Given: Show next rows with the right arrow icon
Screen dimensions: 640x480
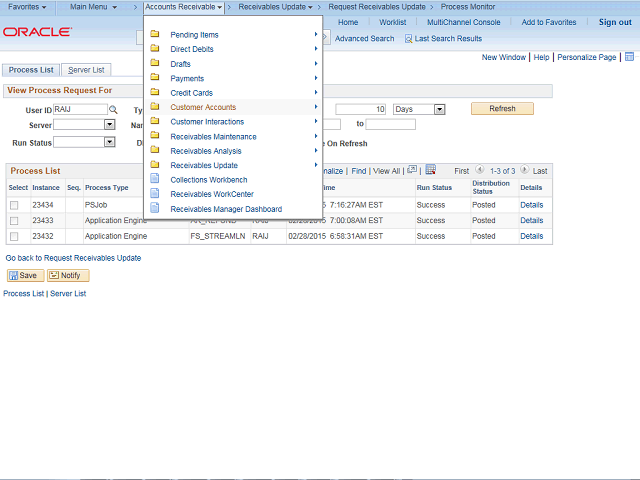Looking at the screenshot, I should (x=524, y=169).
